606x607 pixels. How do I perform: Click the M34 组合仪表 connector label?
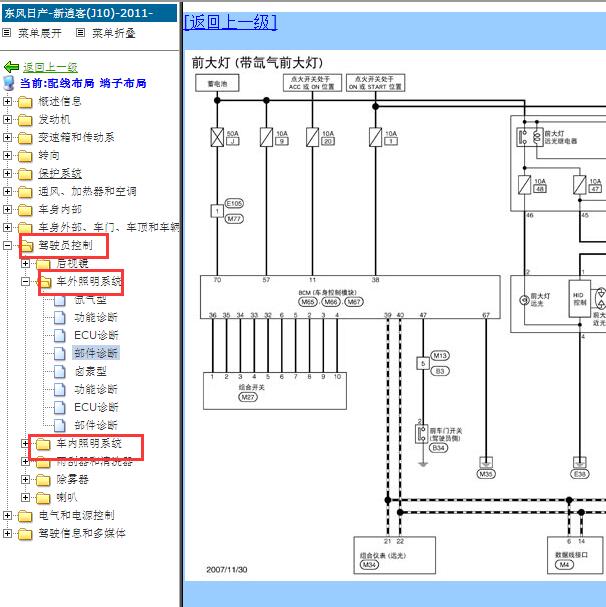tap(369, 565)
